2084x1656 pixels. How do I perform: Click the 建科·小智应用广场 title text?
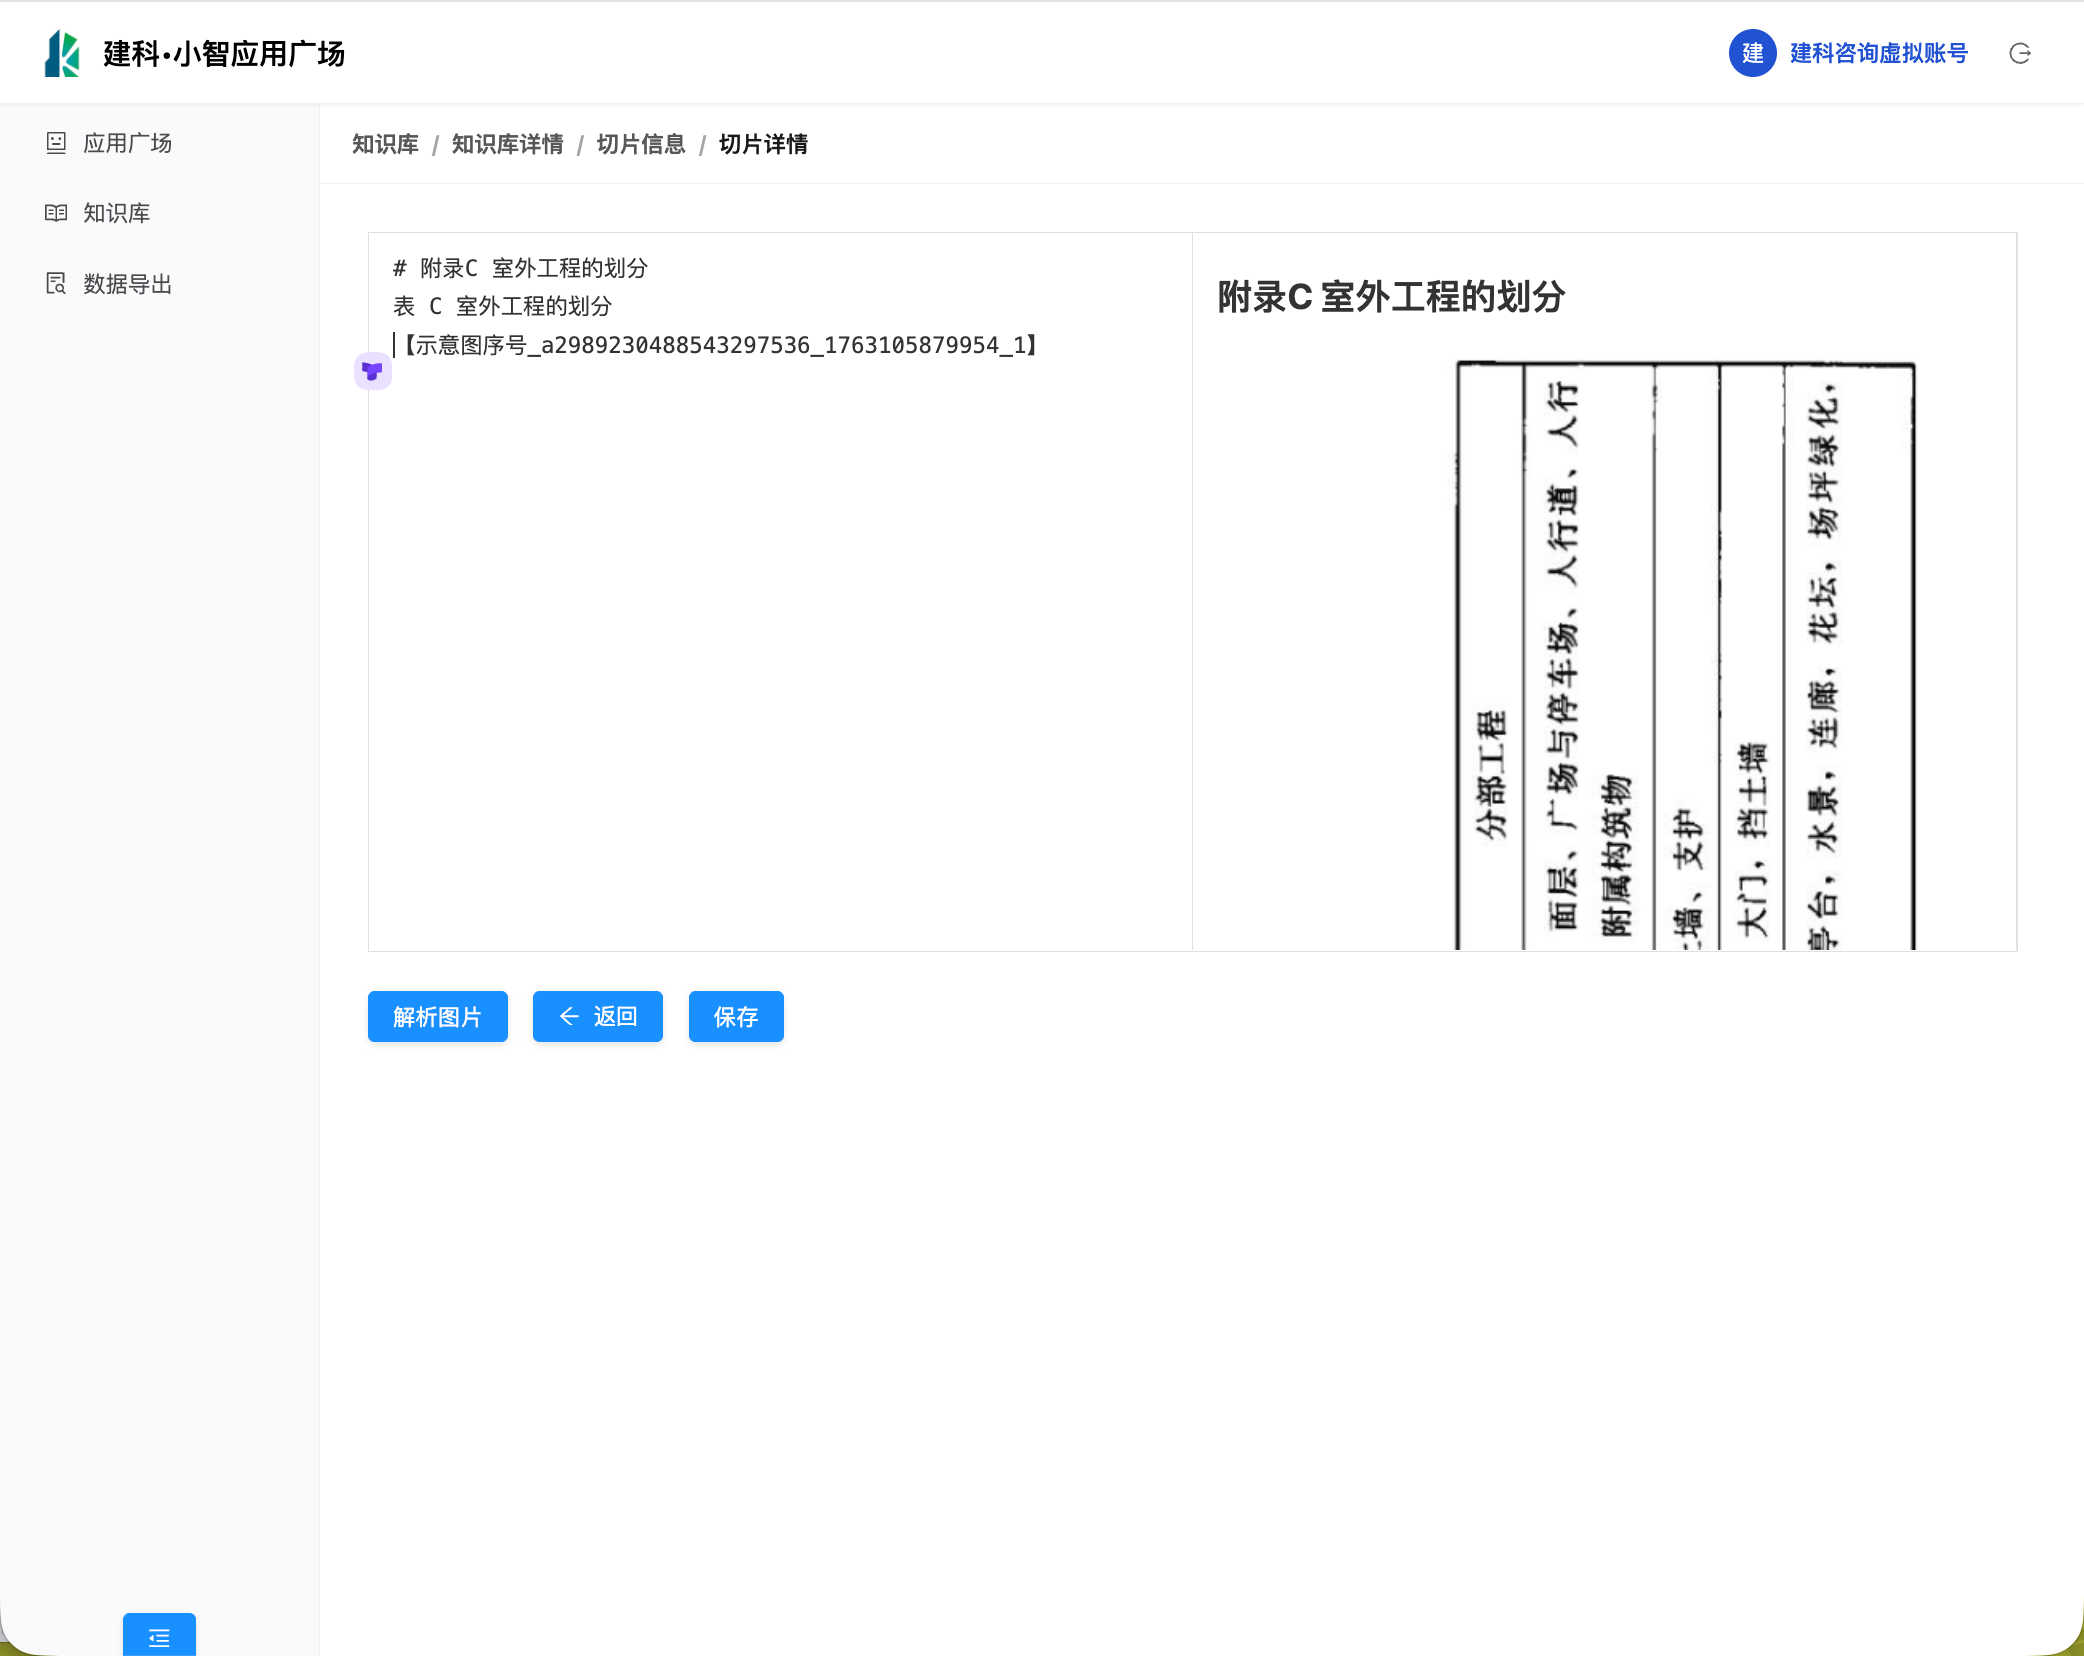pos(224,53)
